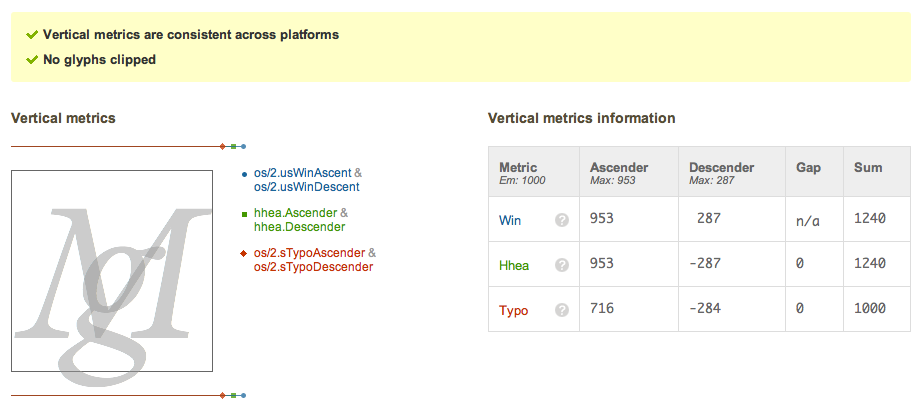This screenshot has height=418, width=923.
Task: Click the help icon next to Hhea
Action: 562,265
